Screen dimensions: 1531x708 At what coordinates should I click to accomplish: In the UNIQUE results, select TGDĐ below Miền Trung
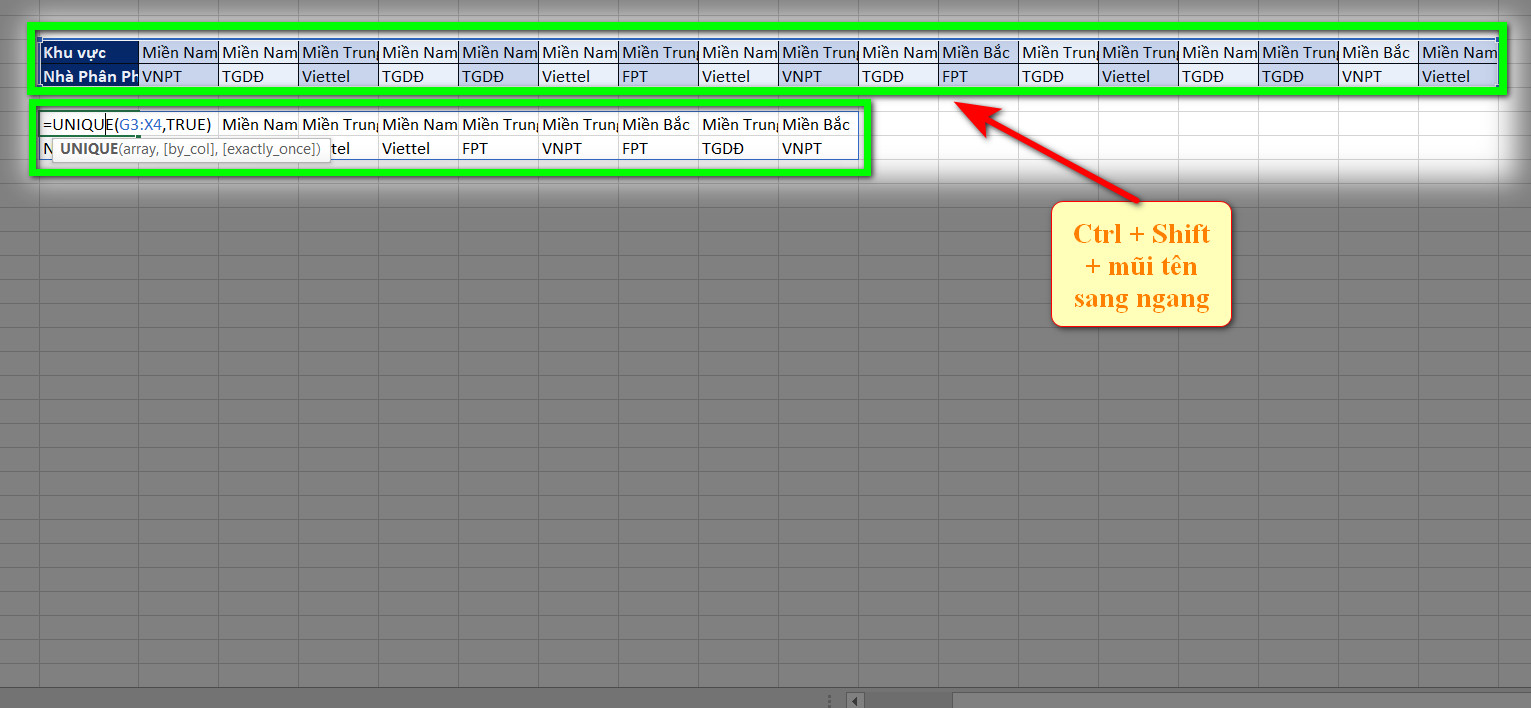tap(739, 148)
